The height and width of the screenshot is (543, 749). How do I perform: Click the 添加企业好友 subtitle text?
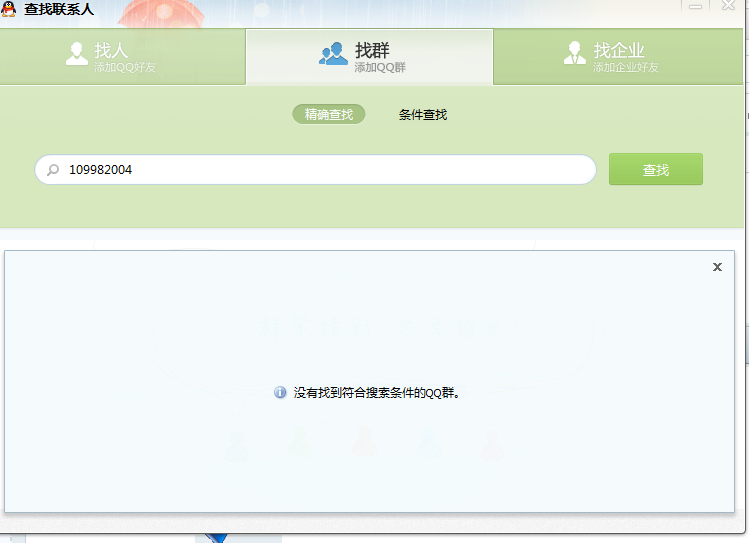point(625,68)
